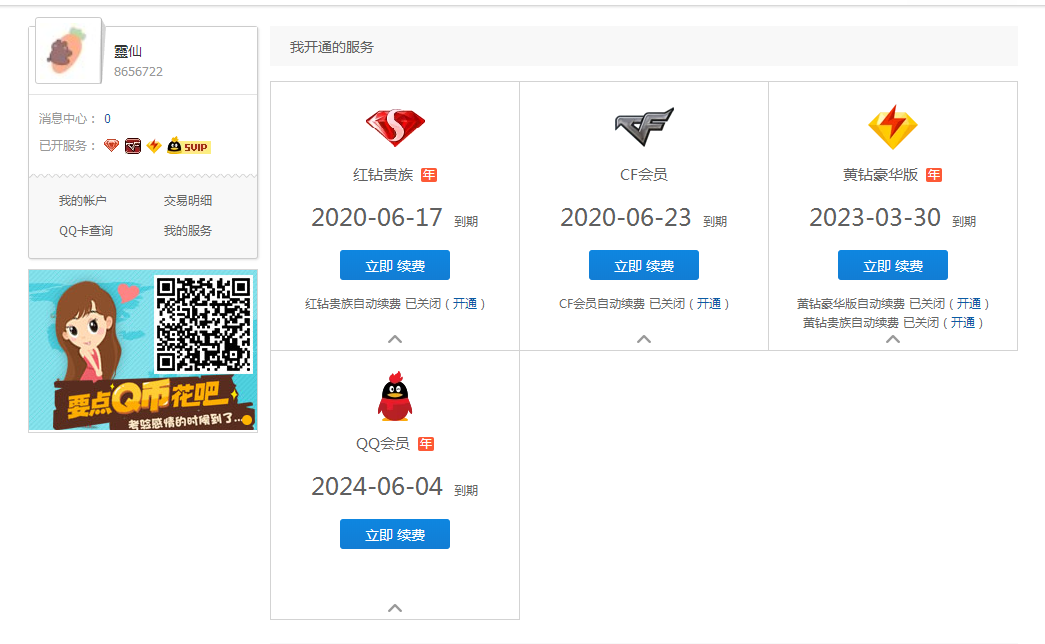The image size is (1045, 644).
Task: Open message center count 0
Action: (107, 119)
